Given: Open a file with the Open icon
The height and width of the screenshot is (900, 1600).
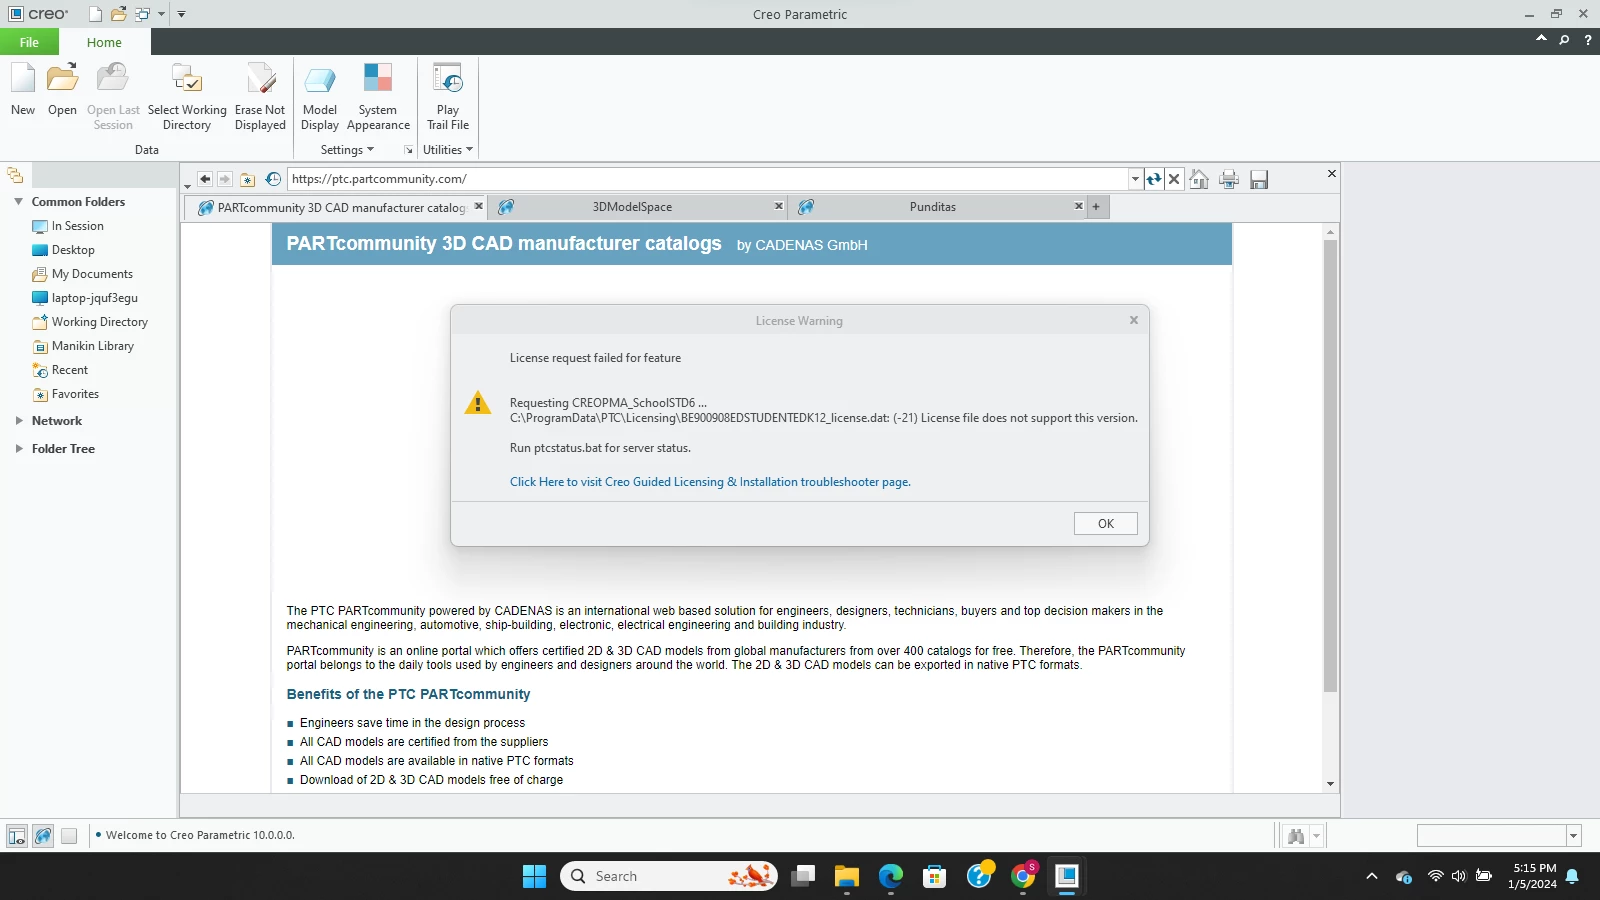Looking at the screenshot, I should click(62, 89).
